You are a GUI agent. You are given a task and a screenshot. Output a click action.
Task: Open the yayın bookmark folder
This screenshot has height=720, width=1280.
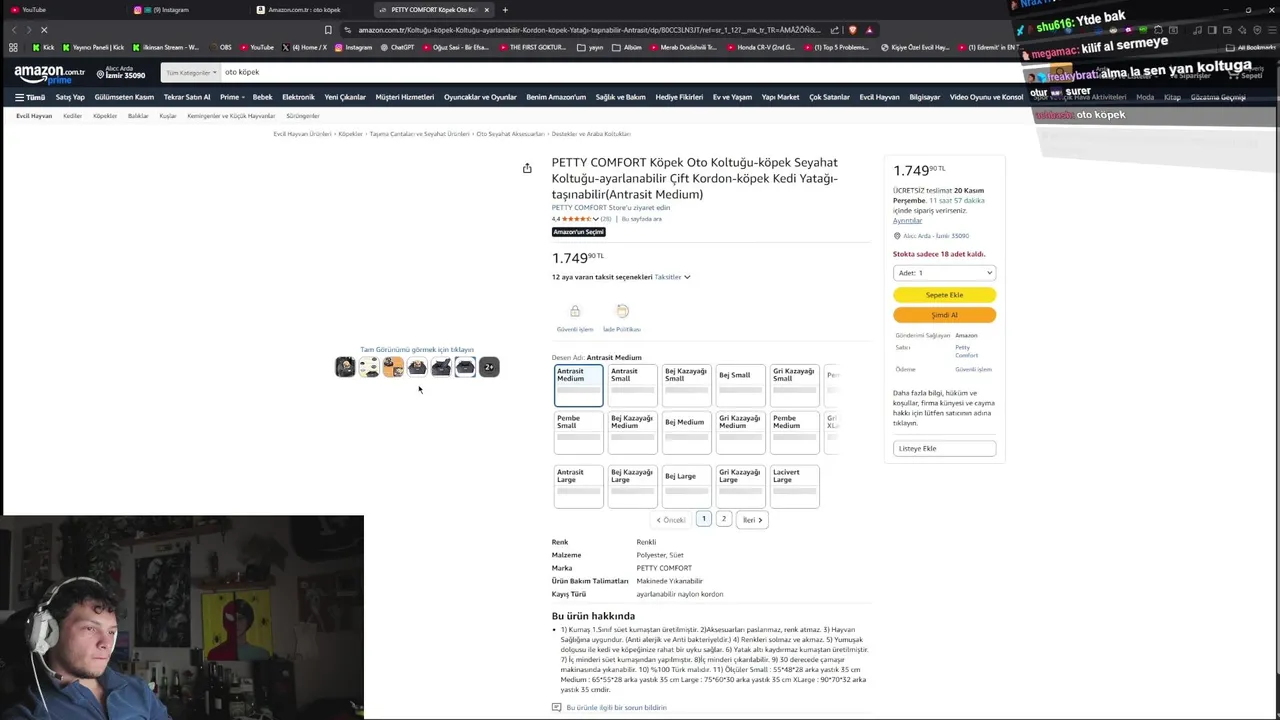coord(591,47)
